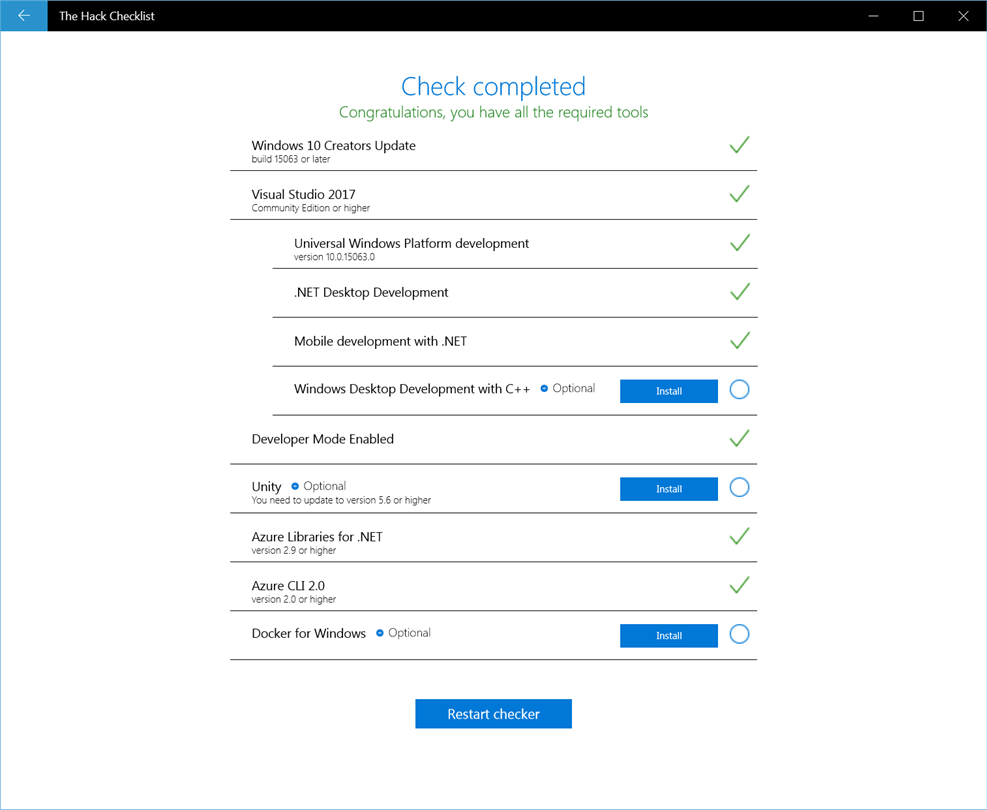The height and width of the screenshot is (810, 987).
Task: Select 'Docker for Windows' label
Action: pyautogui.click(x=308, y=634)
